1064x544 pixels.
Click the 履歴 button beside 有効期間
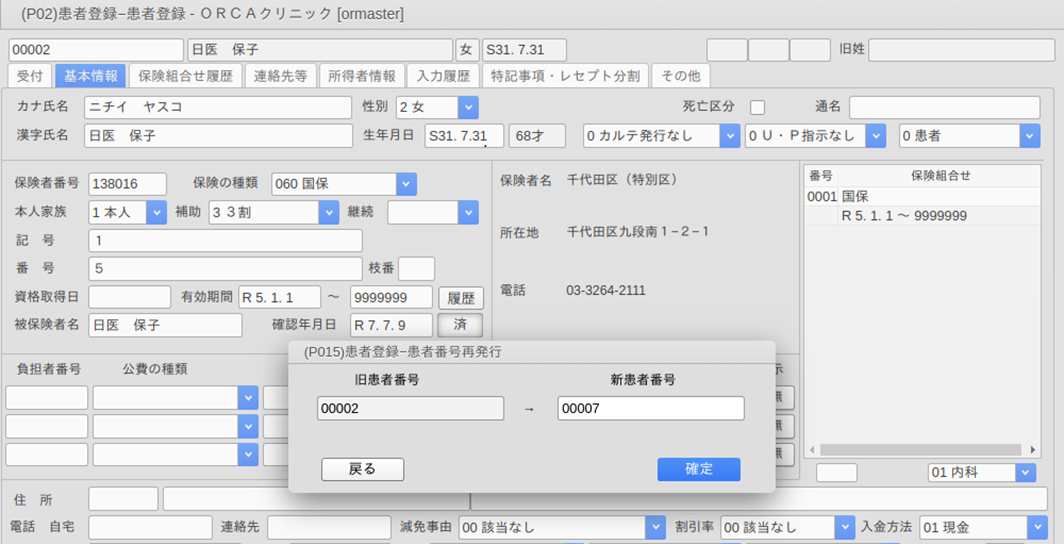tap(461, 298)
